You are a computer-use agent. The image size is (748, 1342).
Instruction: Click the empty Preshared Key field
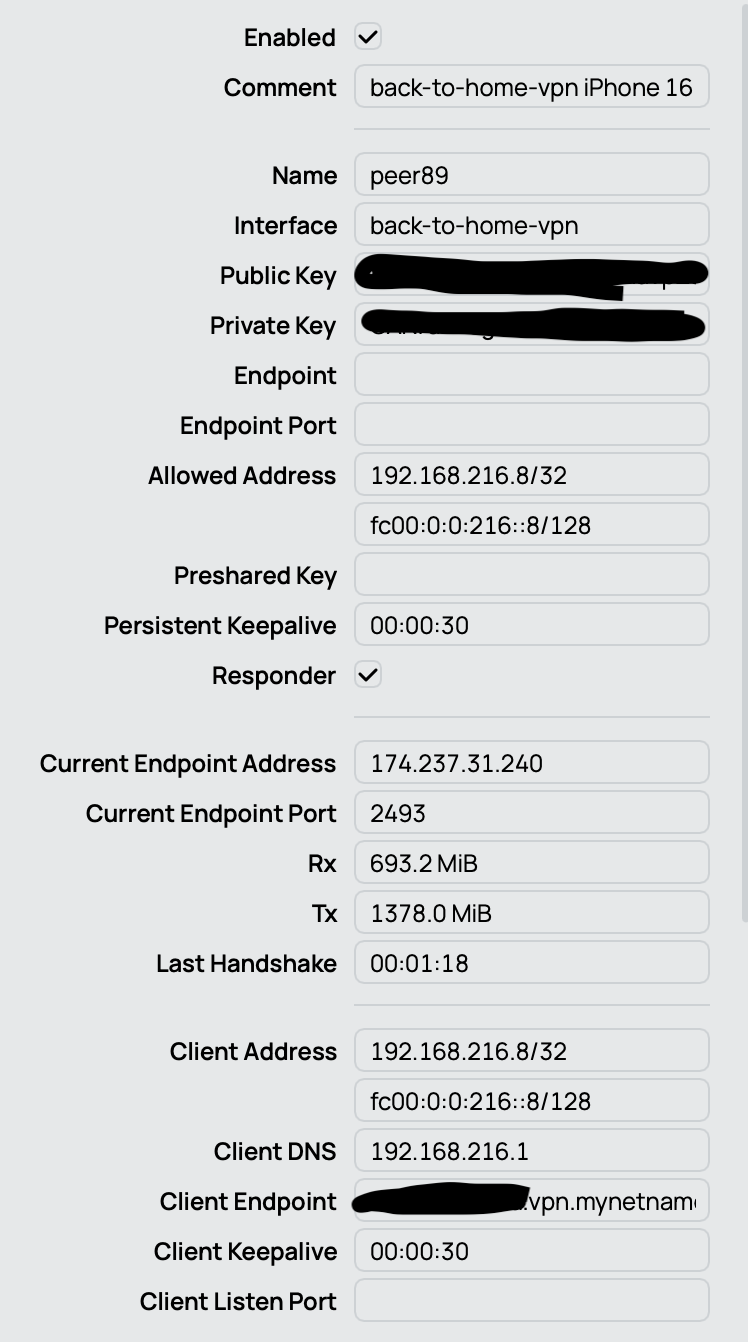tap(531, 576)
